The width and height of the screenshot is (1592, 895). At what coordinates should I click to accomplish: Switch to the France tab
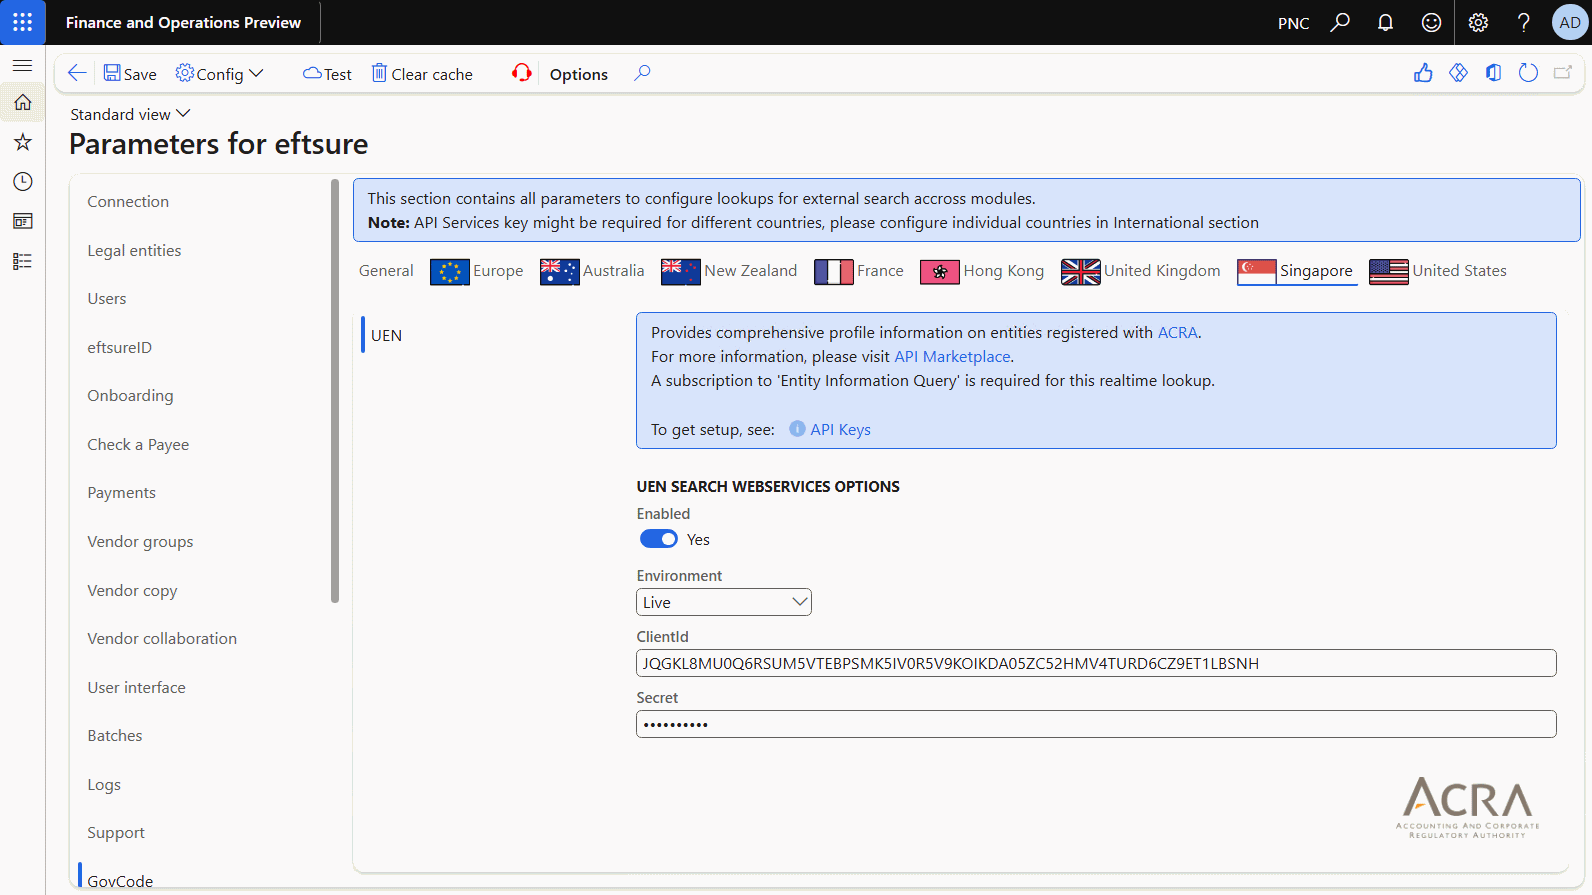pyautogui.click(x=859, y=271)
